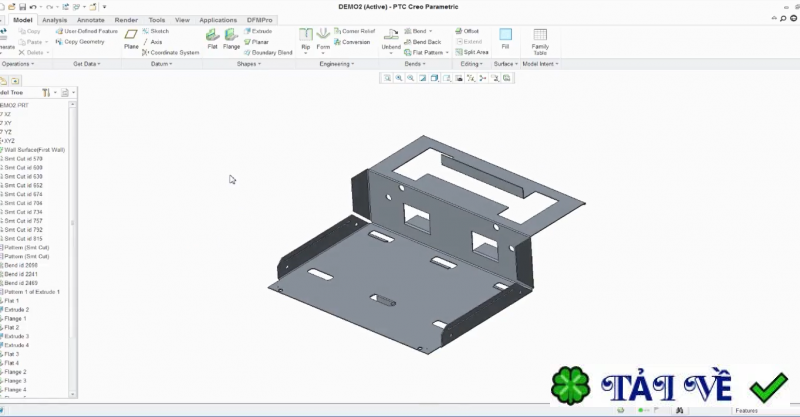Open the DFMPro tab

tap(261, 19)
